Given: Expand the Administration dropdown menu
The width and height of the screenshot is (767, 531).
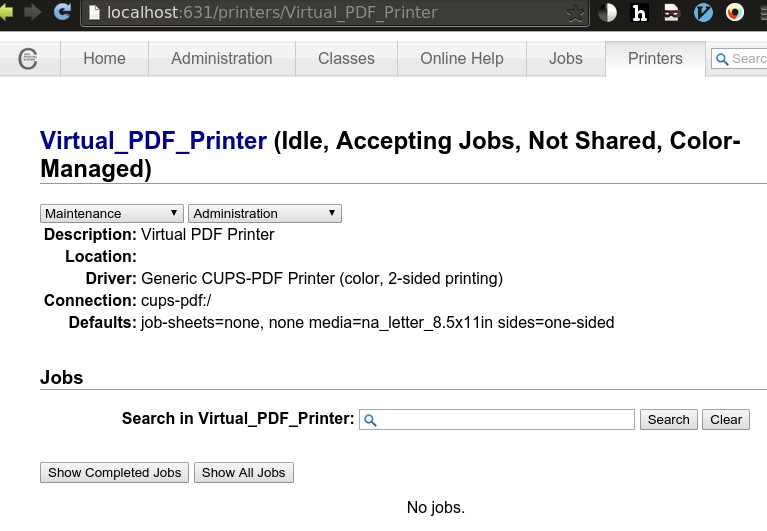Looking at the screenshot, I should point(264,213).
